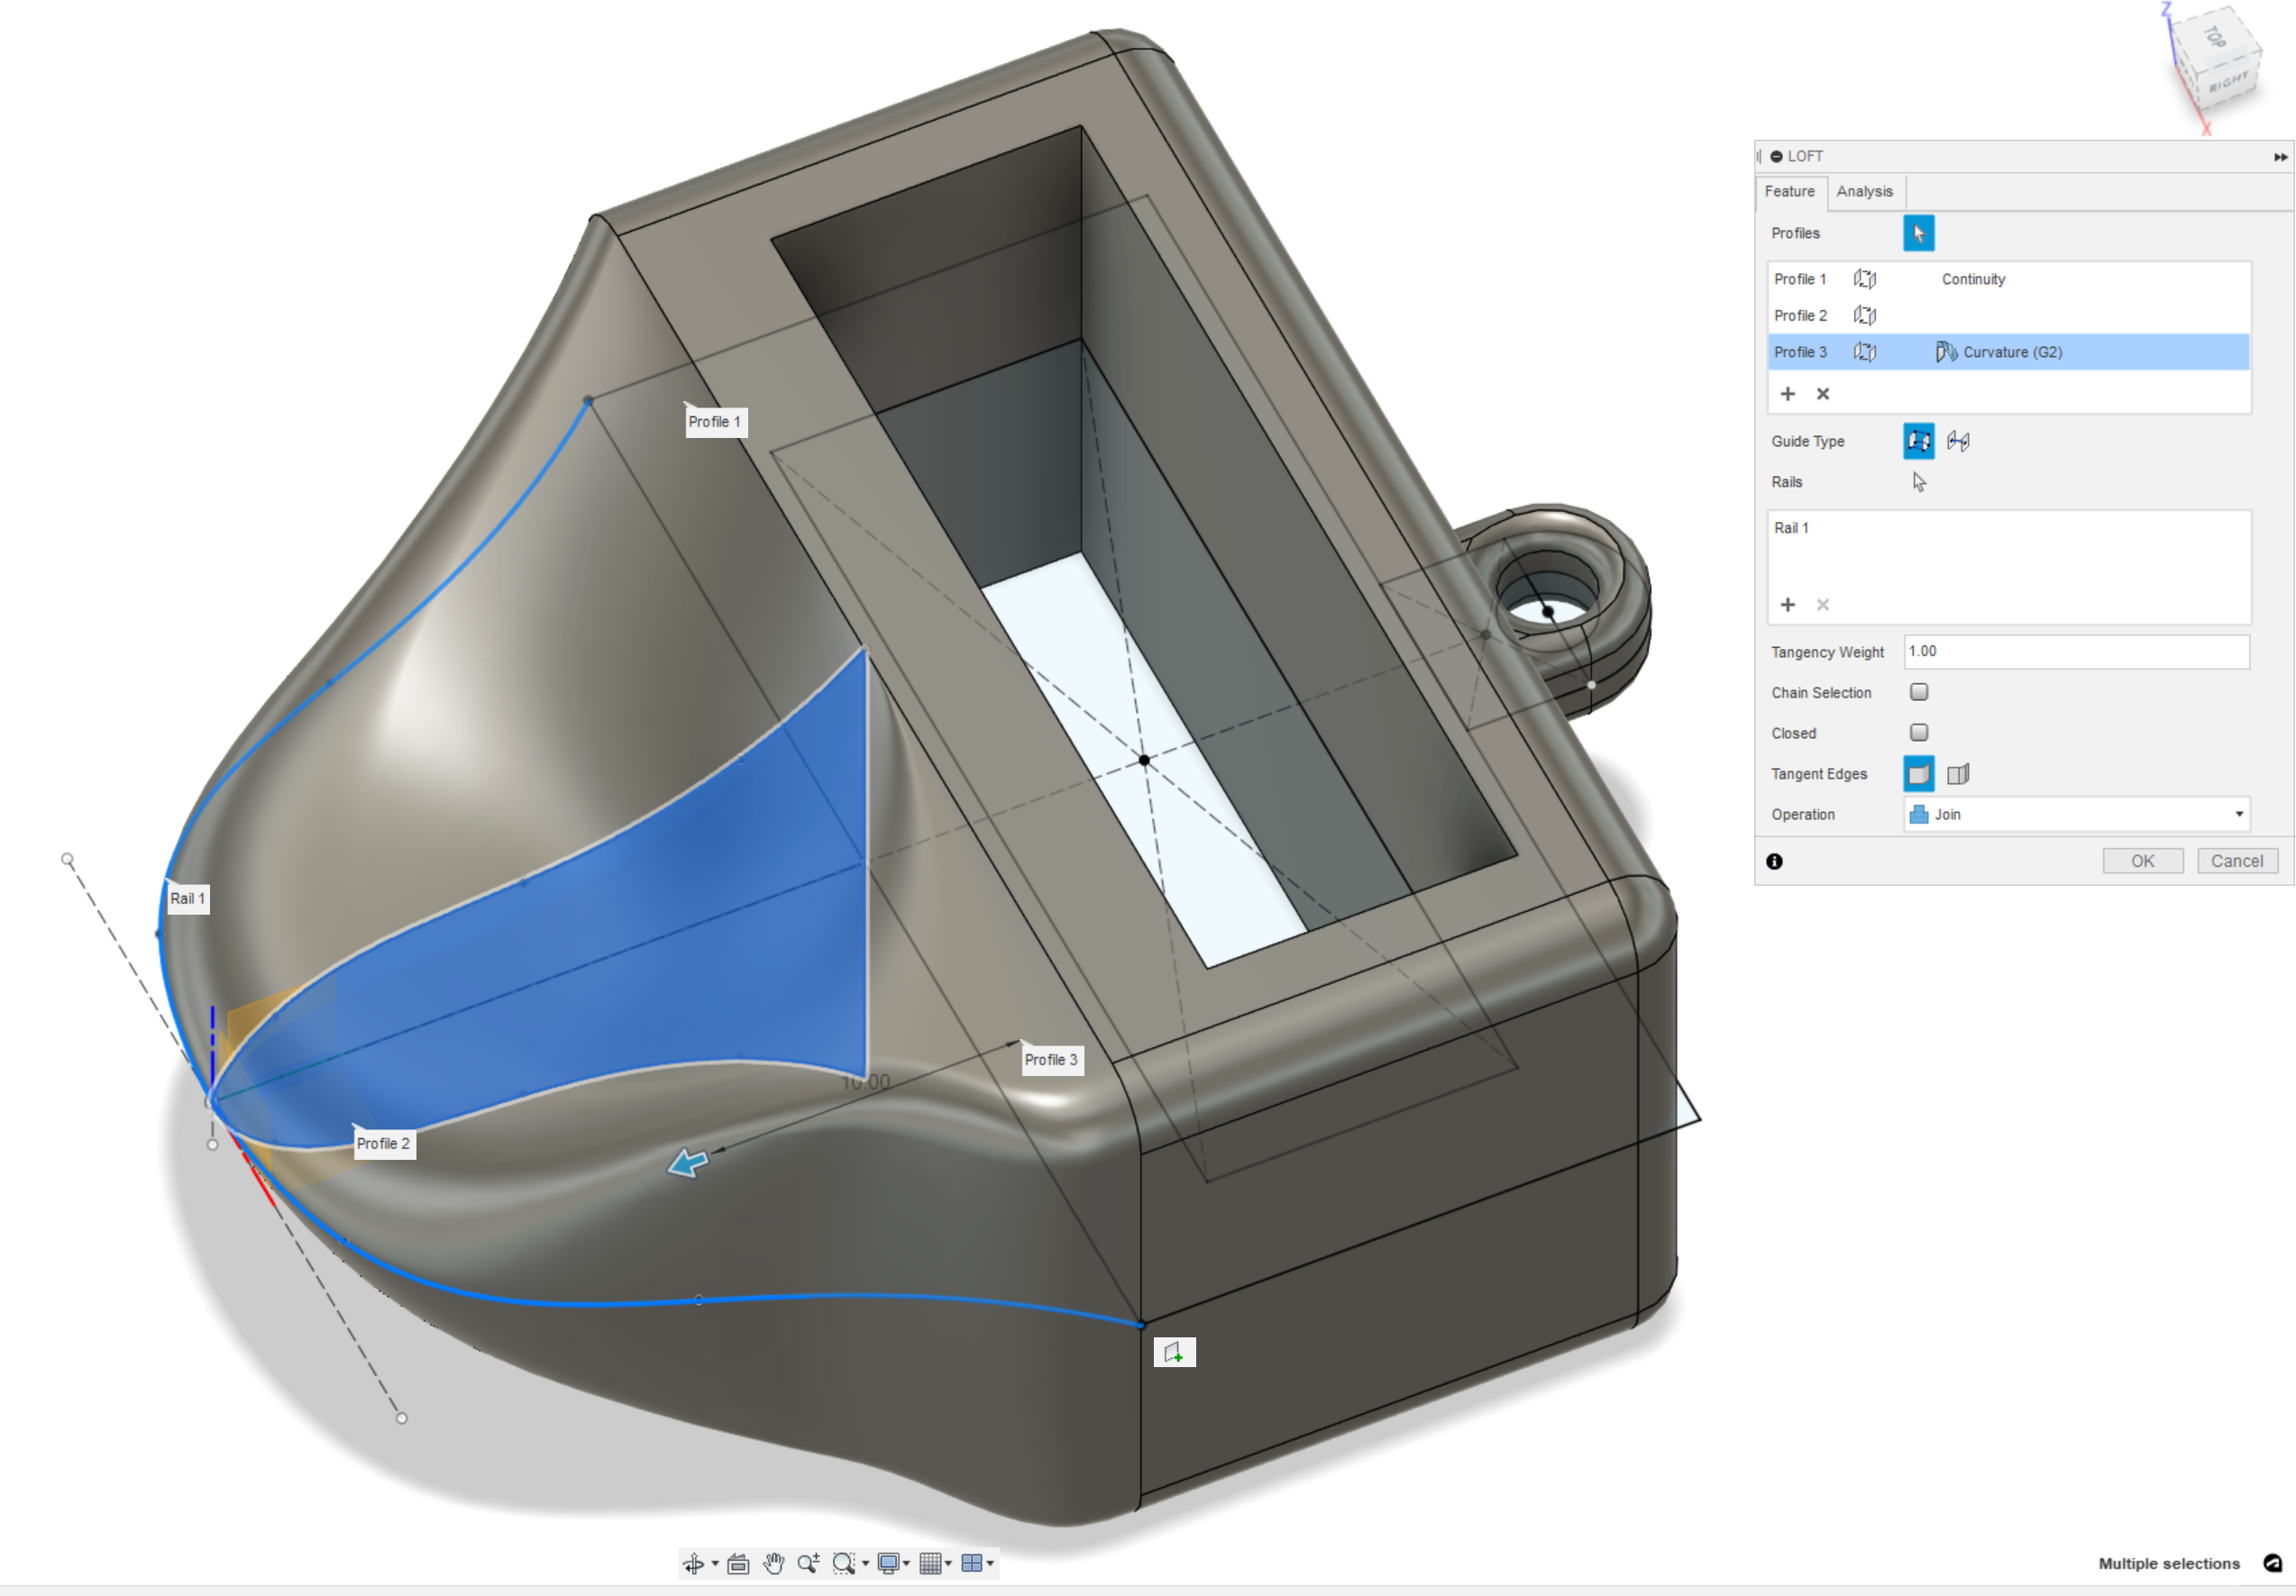Enable the Chain Selection checkbox
The image size is (2296, 1596).
click(1918, 692)
